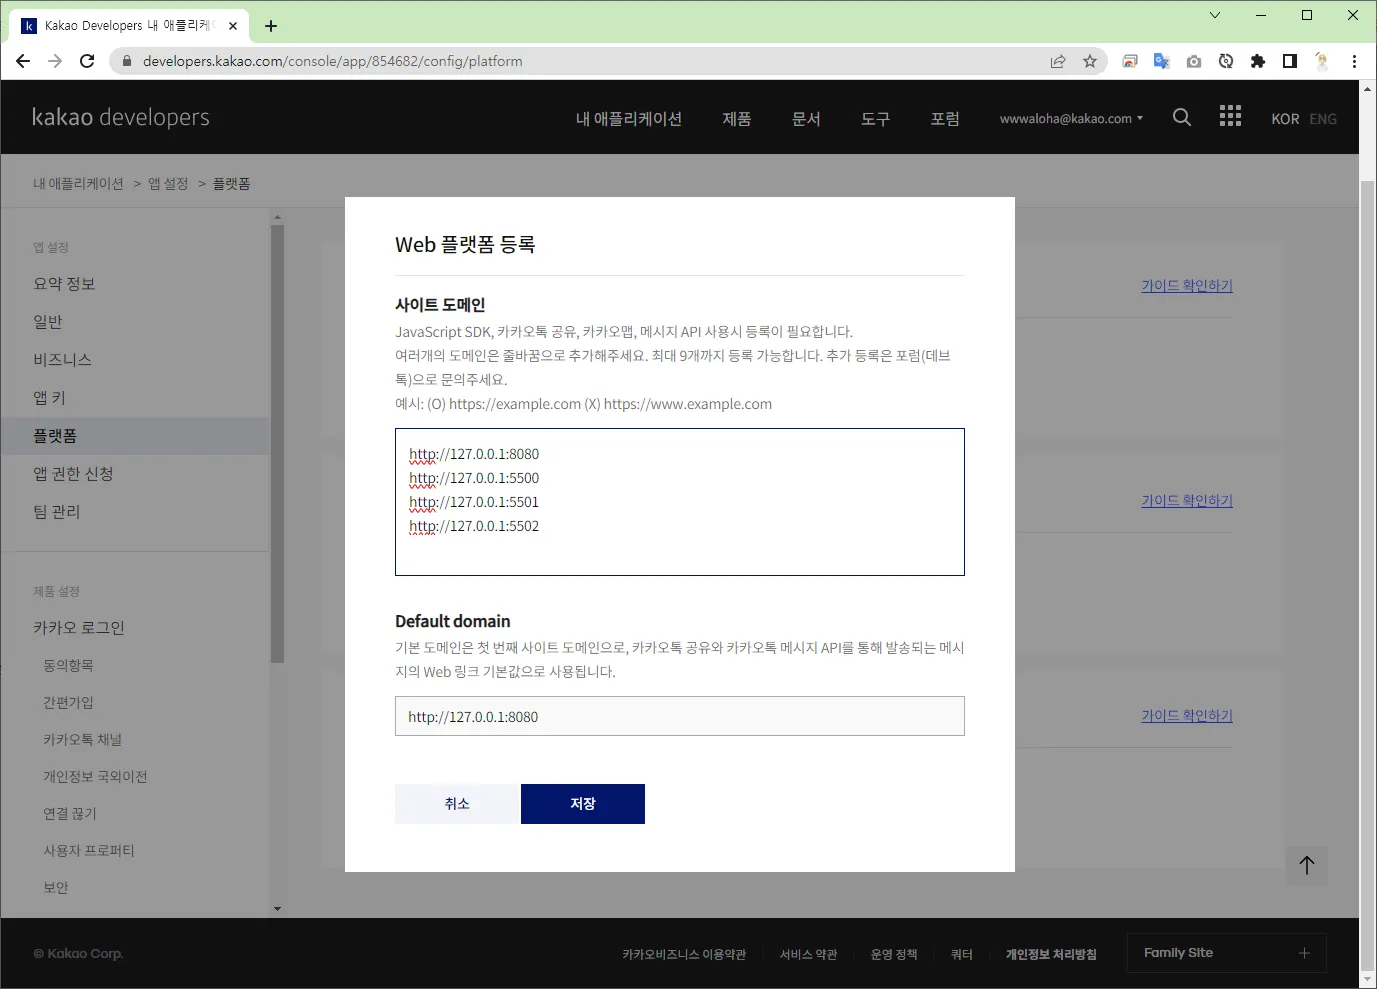Open 카카오 로그인 product settings
The width and height of the screenshot is (1377, 989).
pyautogui.click(x=79, y=628)
